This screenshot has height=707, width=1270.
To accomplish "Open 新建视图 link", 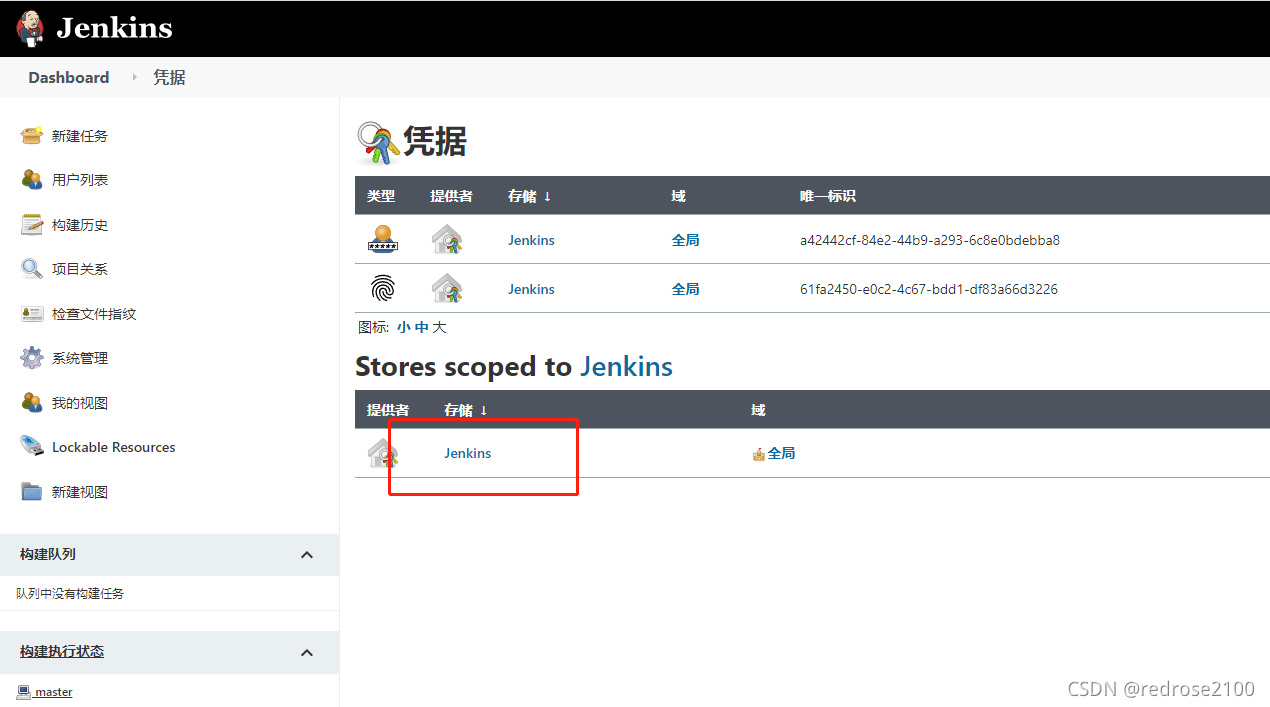I will (80, 492).
